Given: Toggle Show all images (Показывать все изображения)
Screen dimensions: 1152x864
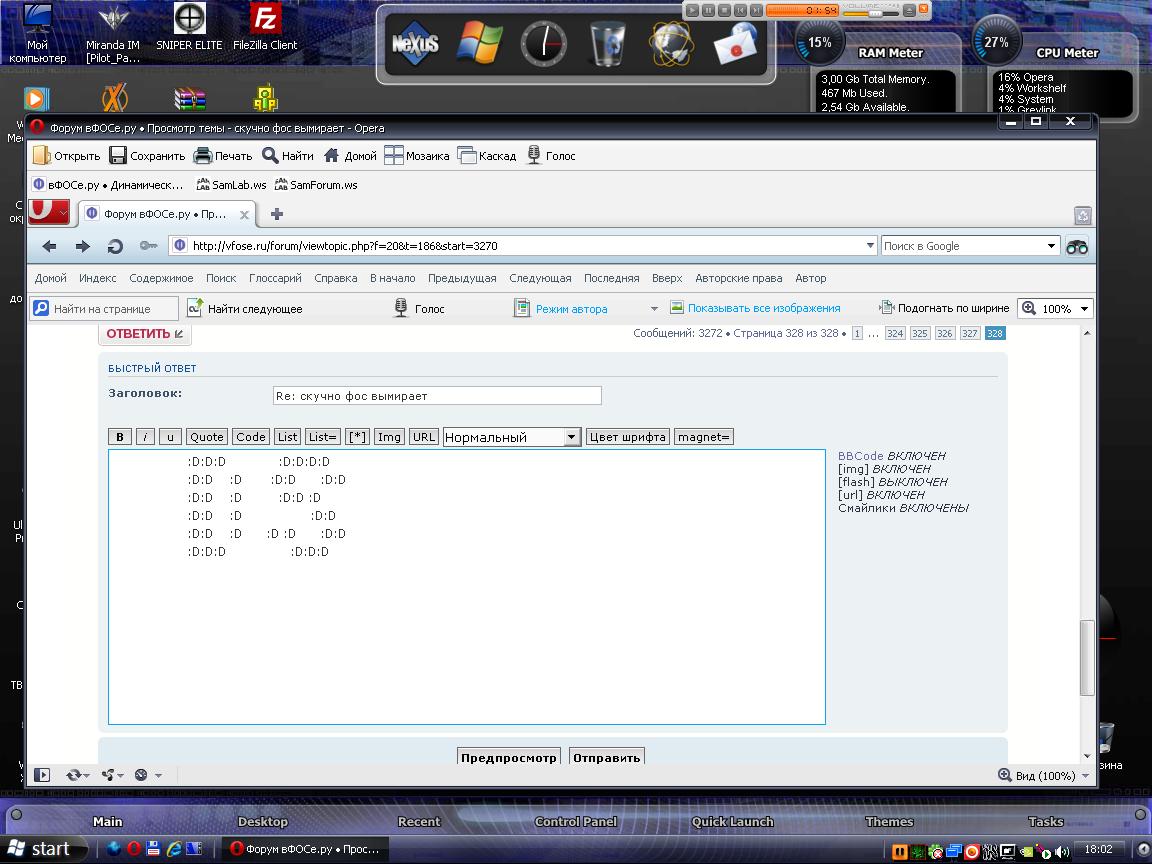Looking at the screenshot, I should 755,308.
